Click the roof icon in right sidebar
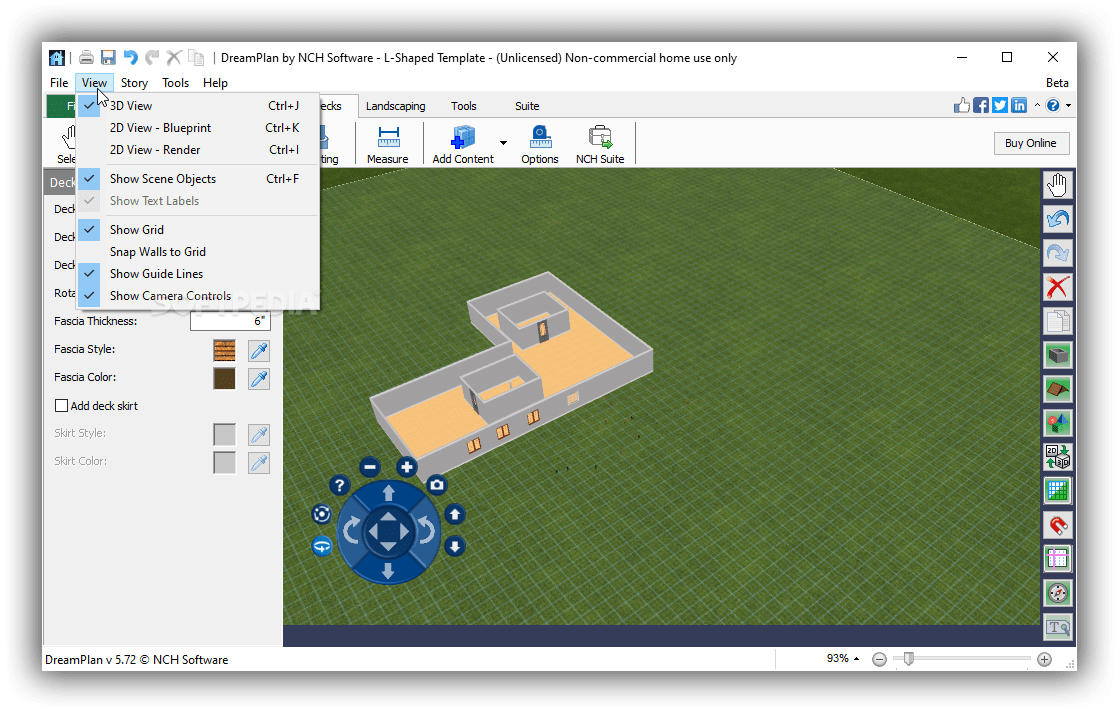 (x=1057, y=389)
